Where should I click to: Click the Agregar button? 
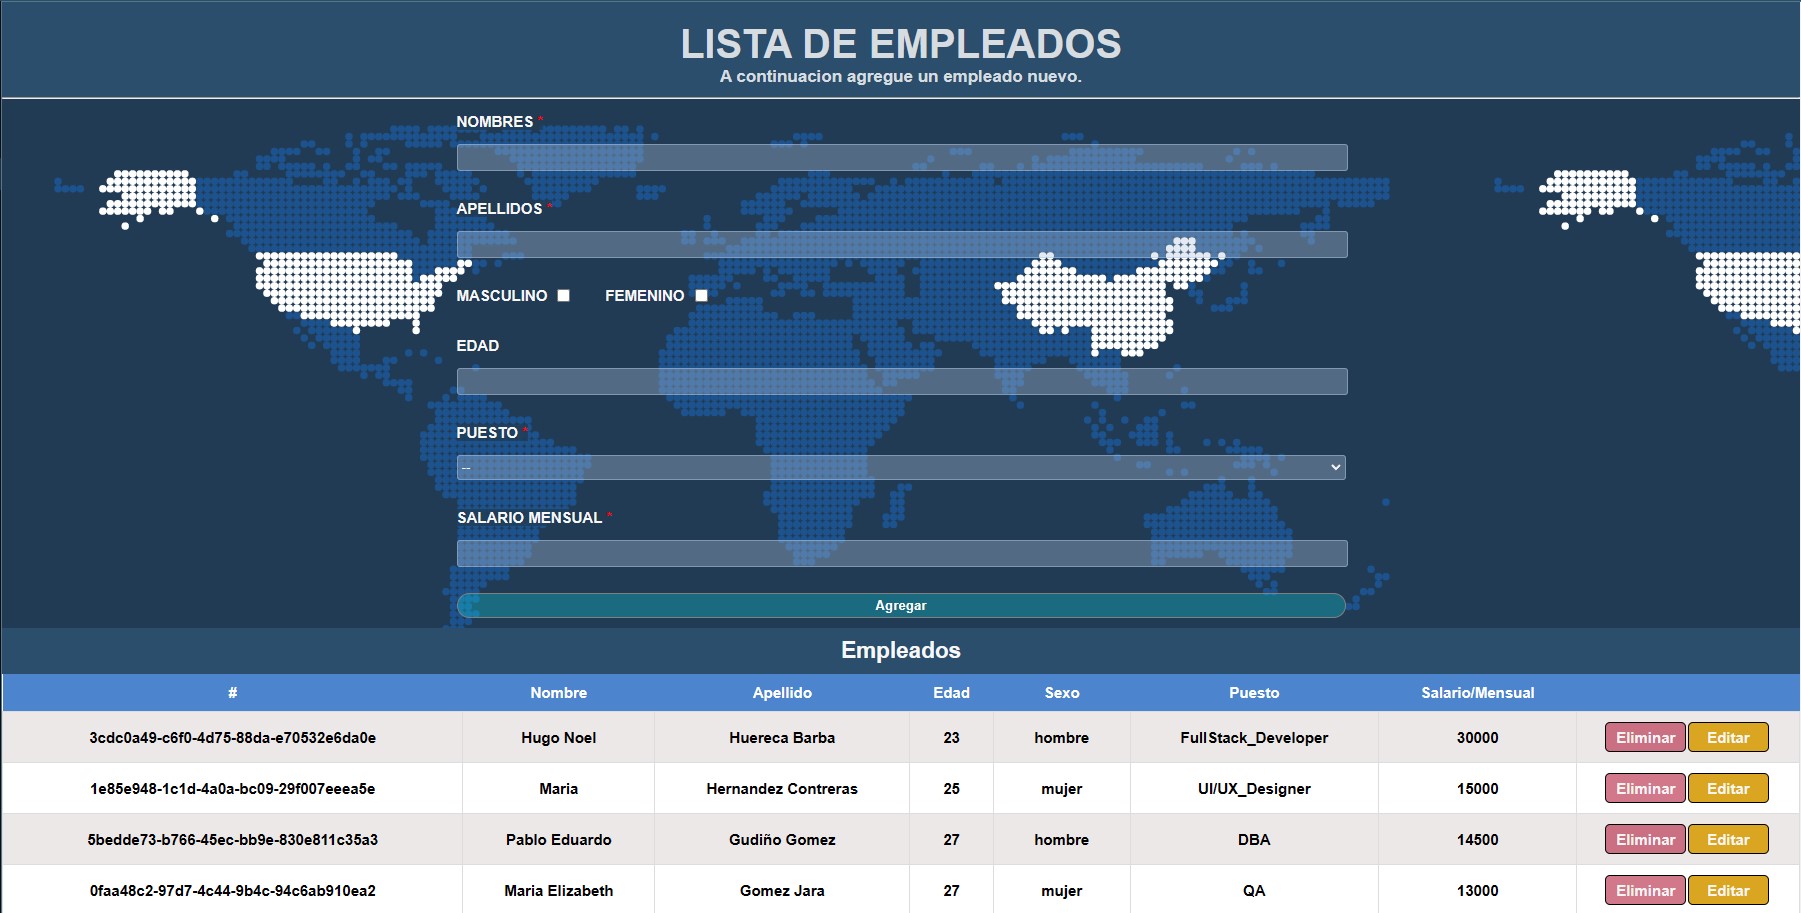pos(901,605)
